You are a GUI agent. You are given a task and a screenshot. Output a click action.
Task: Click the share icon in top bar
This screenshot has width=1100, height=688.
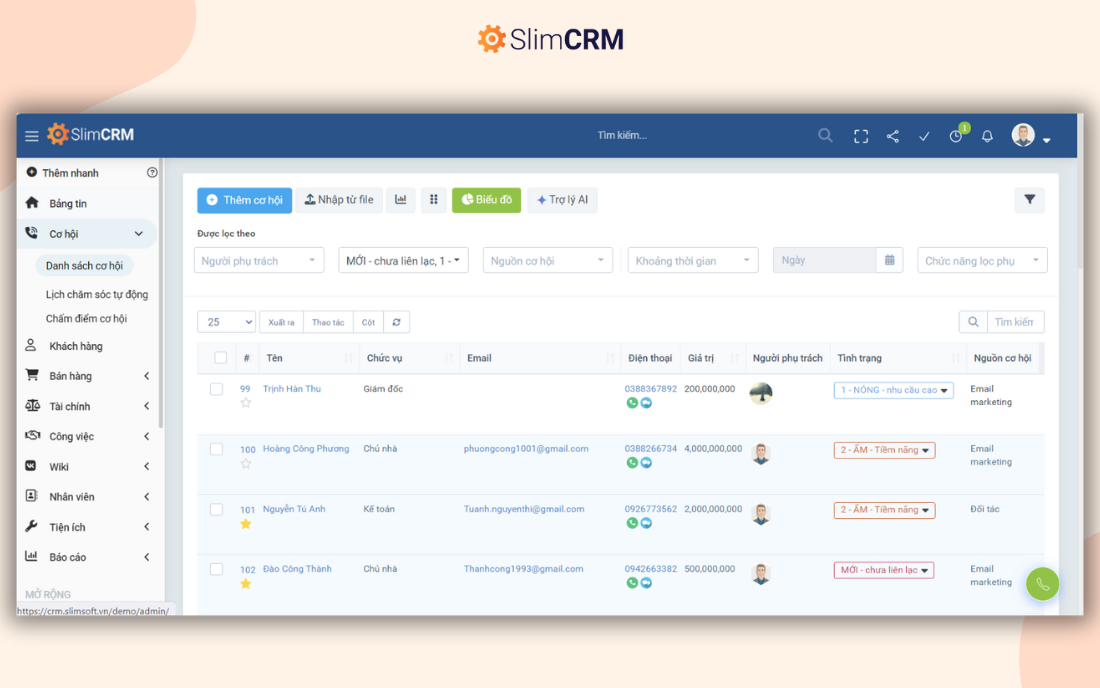click(x=892, y=136)
